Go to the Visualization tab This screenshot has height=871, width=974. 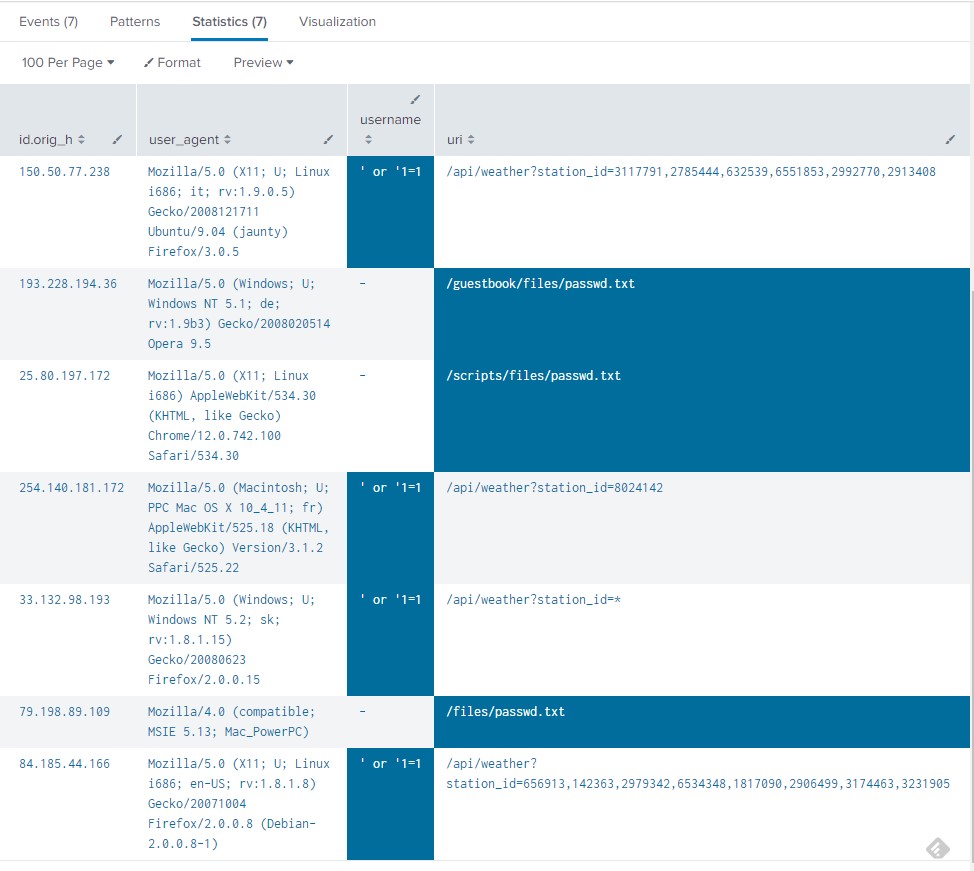click(x=337, y=21)
